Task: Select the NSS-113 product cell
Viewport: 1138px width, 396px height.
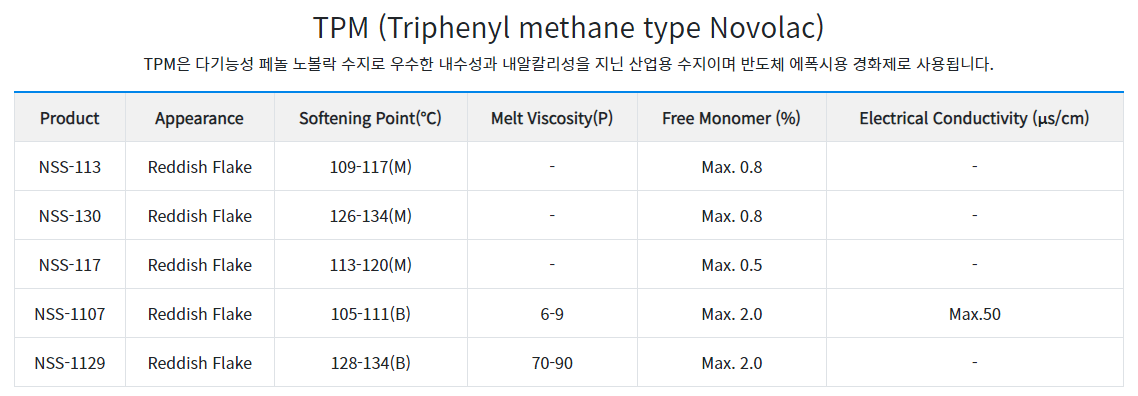Action: (x=70, y=167)
